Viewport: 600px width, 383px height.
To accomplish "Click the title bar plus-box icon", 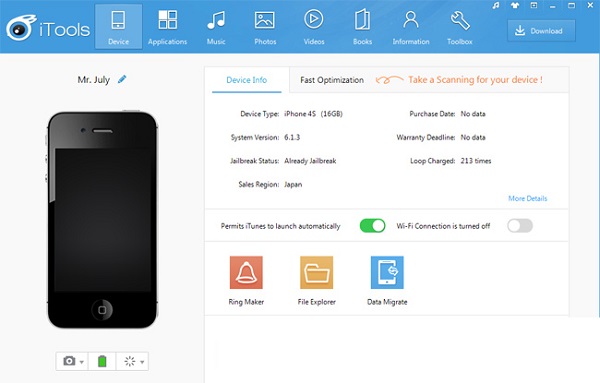I will 533,5.
